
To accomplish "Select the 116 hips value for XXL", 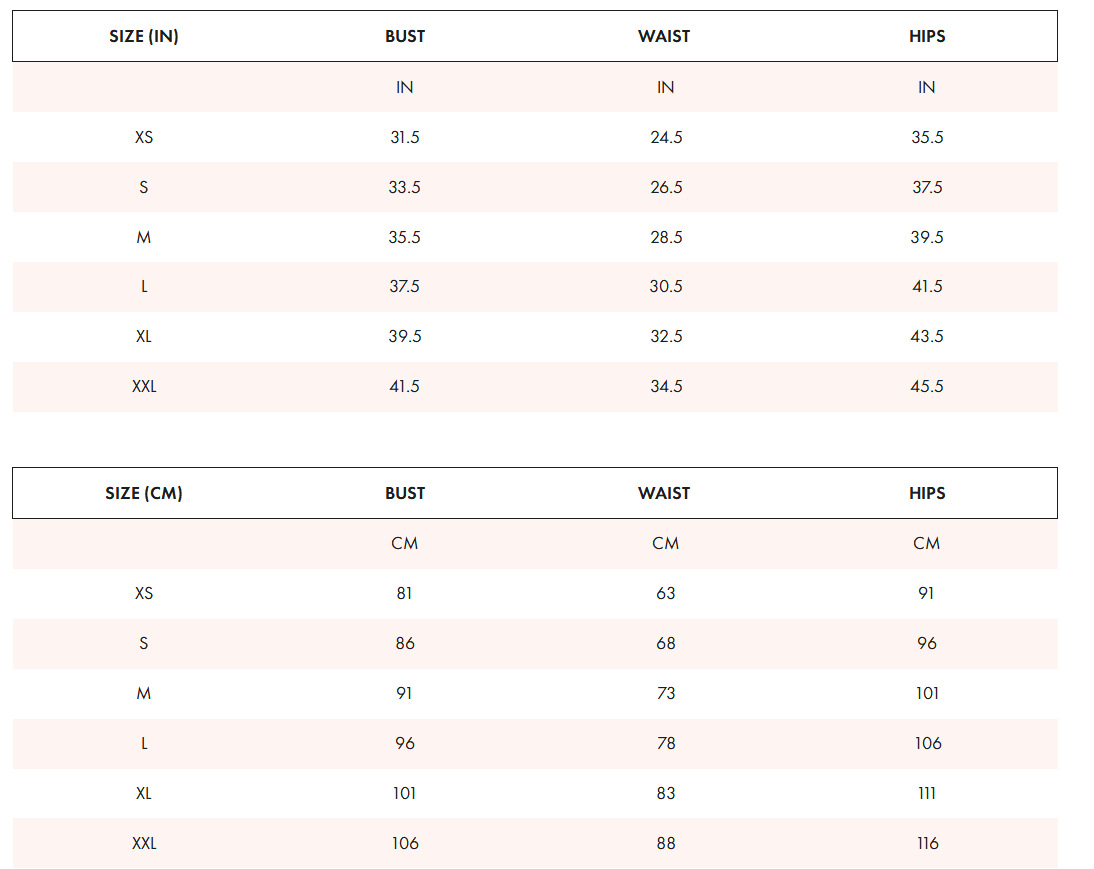I will (927, 844).
